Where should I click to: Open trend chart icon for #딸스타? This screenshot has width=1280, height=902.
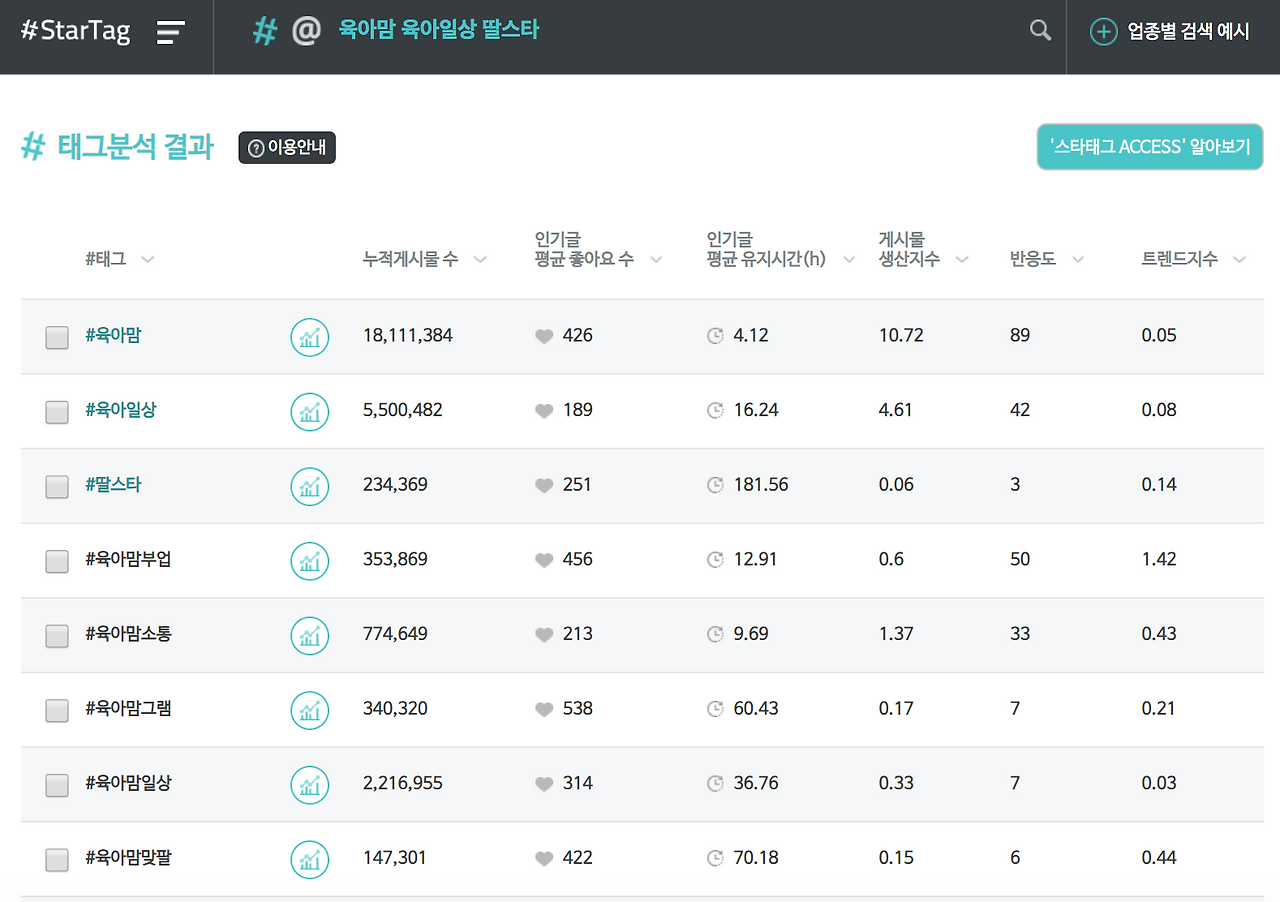pos(310,486)
